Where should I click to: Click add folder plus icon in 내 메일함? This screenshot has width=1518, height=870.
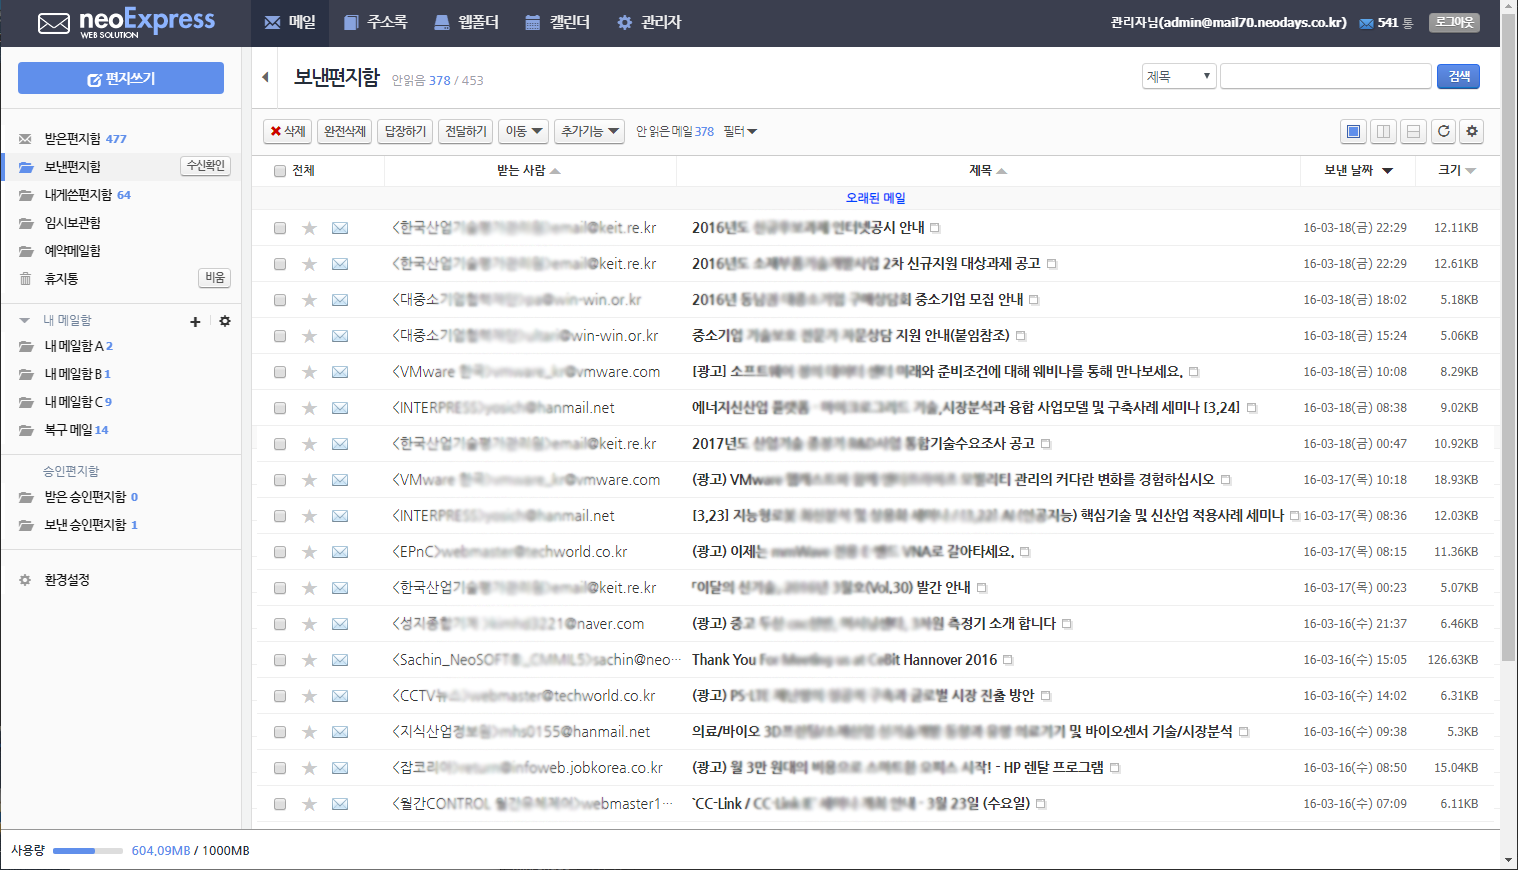(195, 321)
